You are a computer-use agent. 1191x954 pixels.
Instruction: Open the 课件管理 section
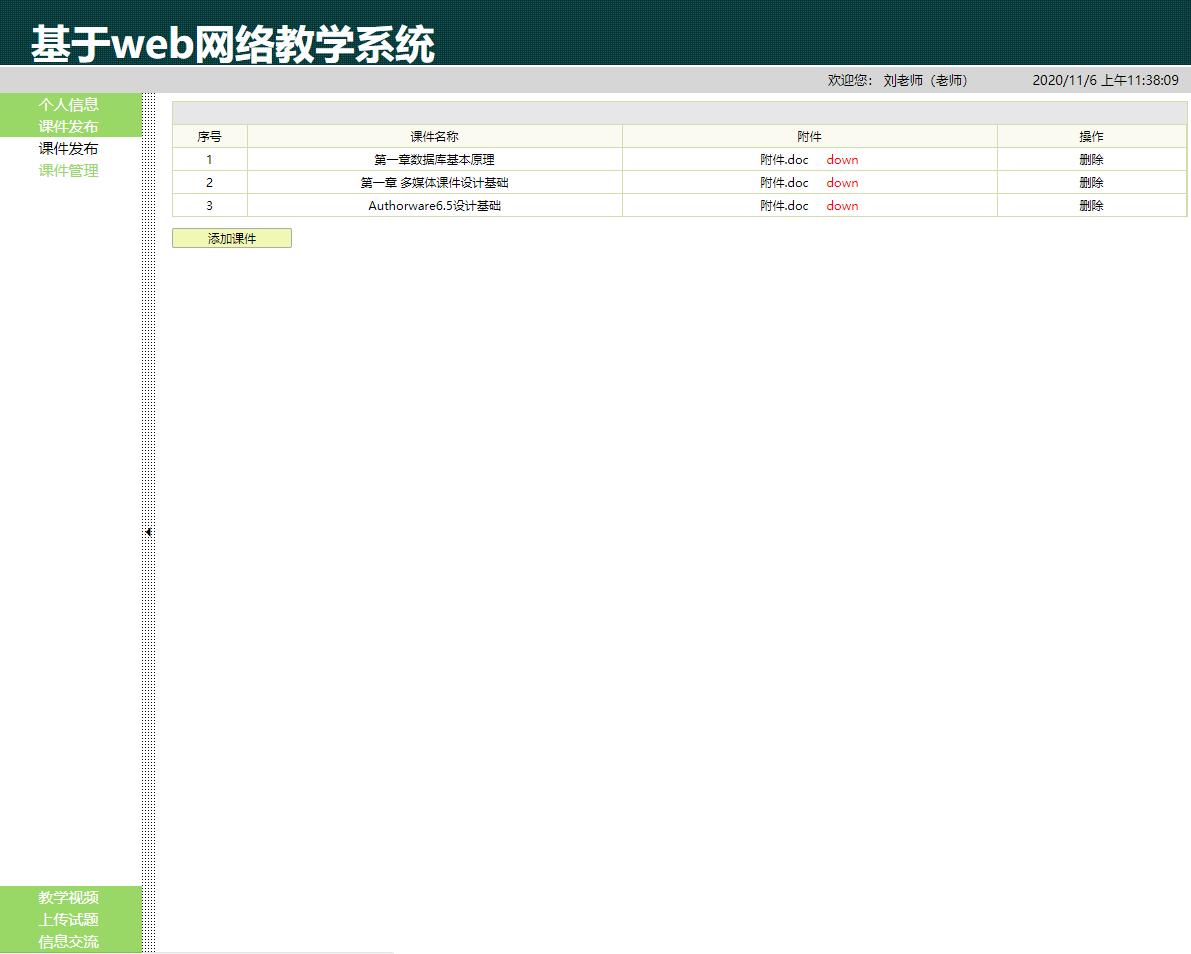(x=68, y=170)
